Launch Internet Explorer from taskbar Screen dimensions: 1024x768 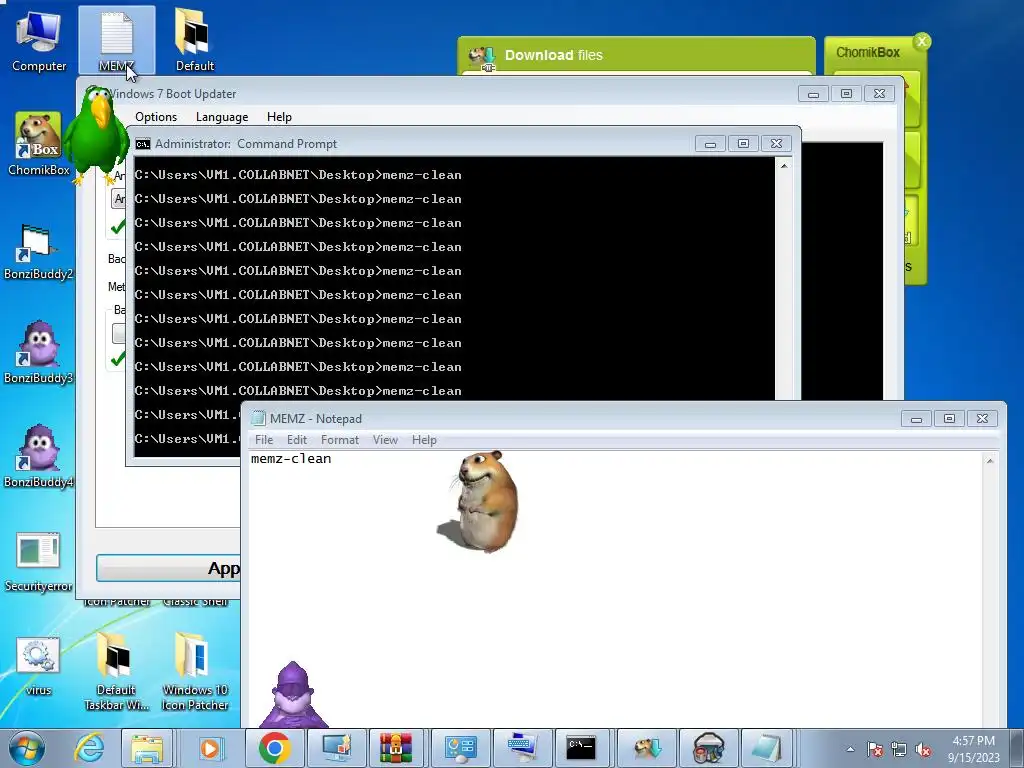(89, 748)
